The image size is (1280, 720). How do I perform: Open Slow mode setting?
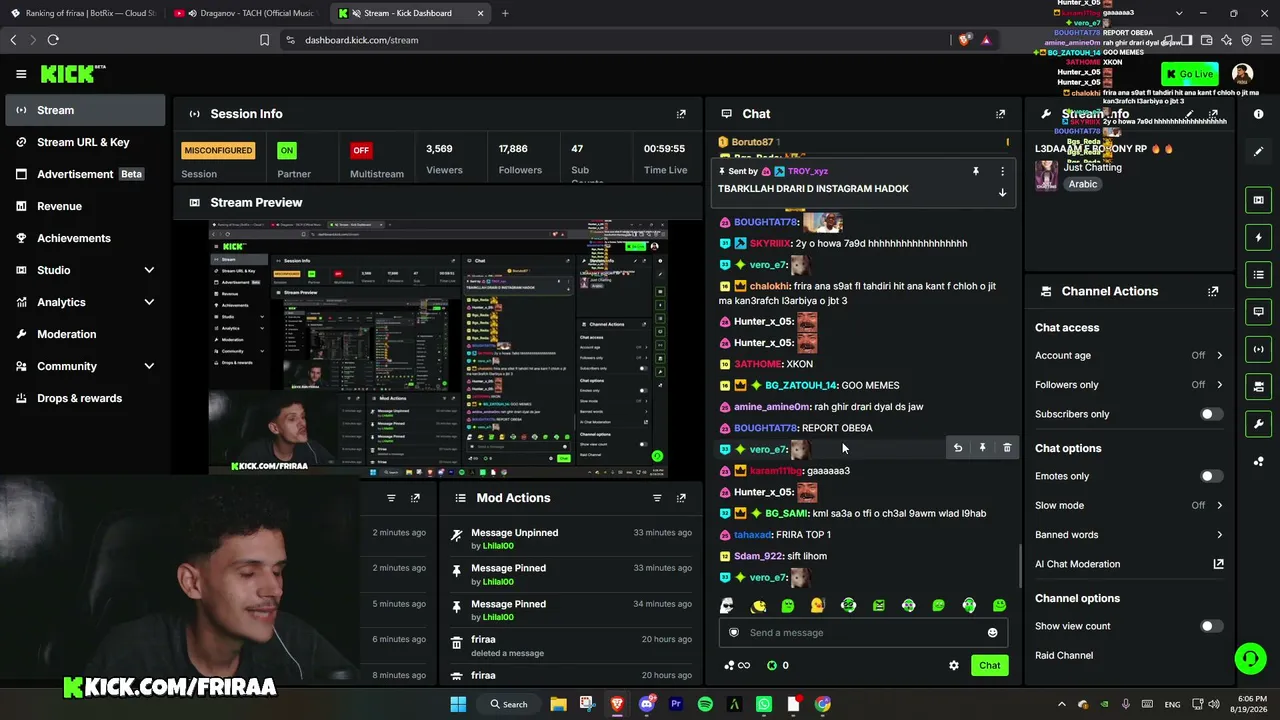(x=1129, y=506)
